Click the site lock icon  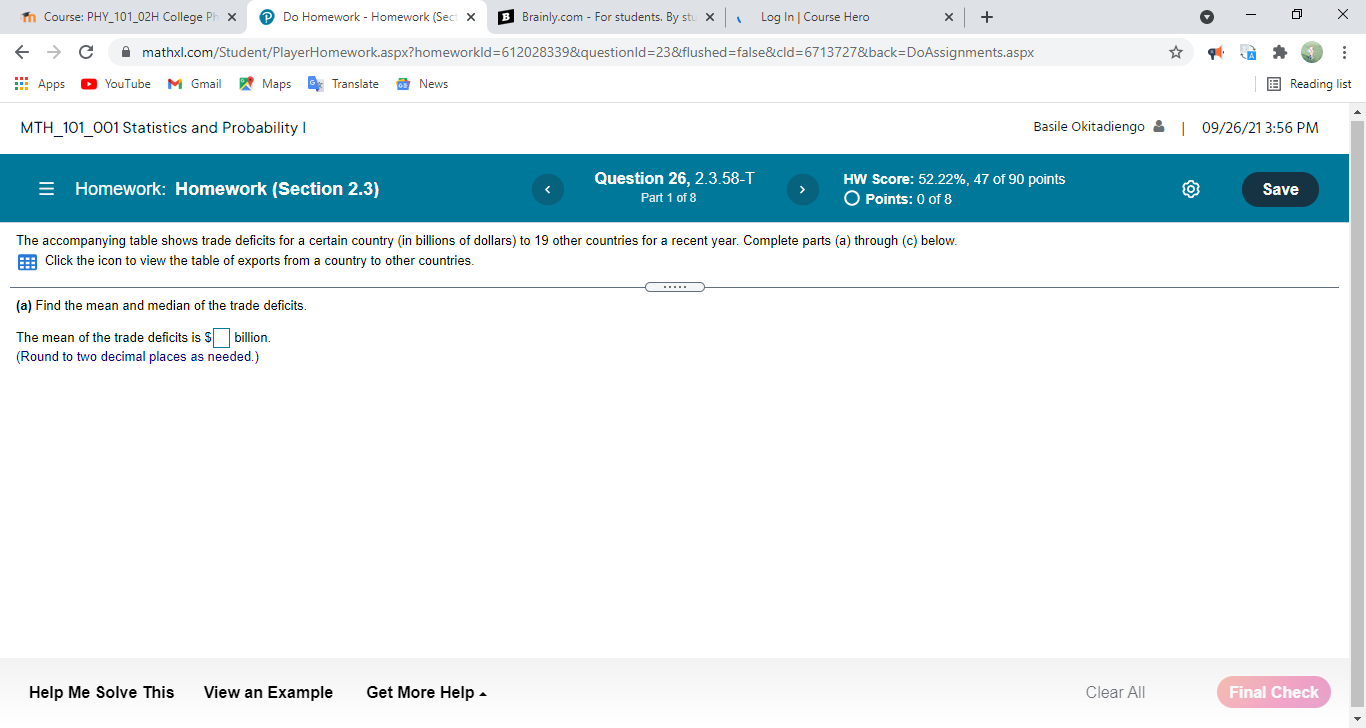(x=126, y=52)
